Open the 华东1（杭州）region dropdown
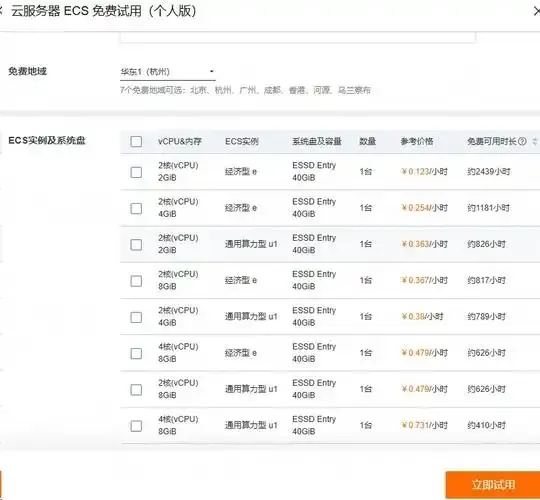 pos(168,72)
